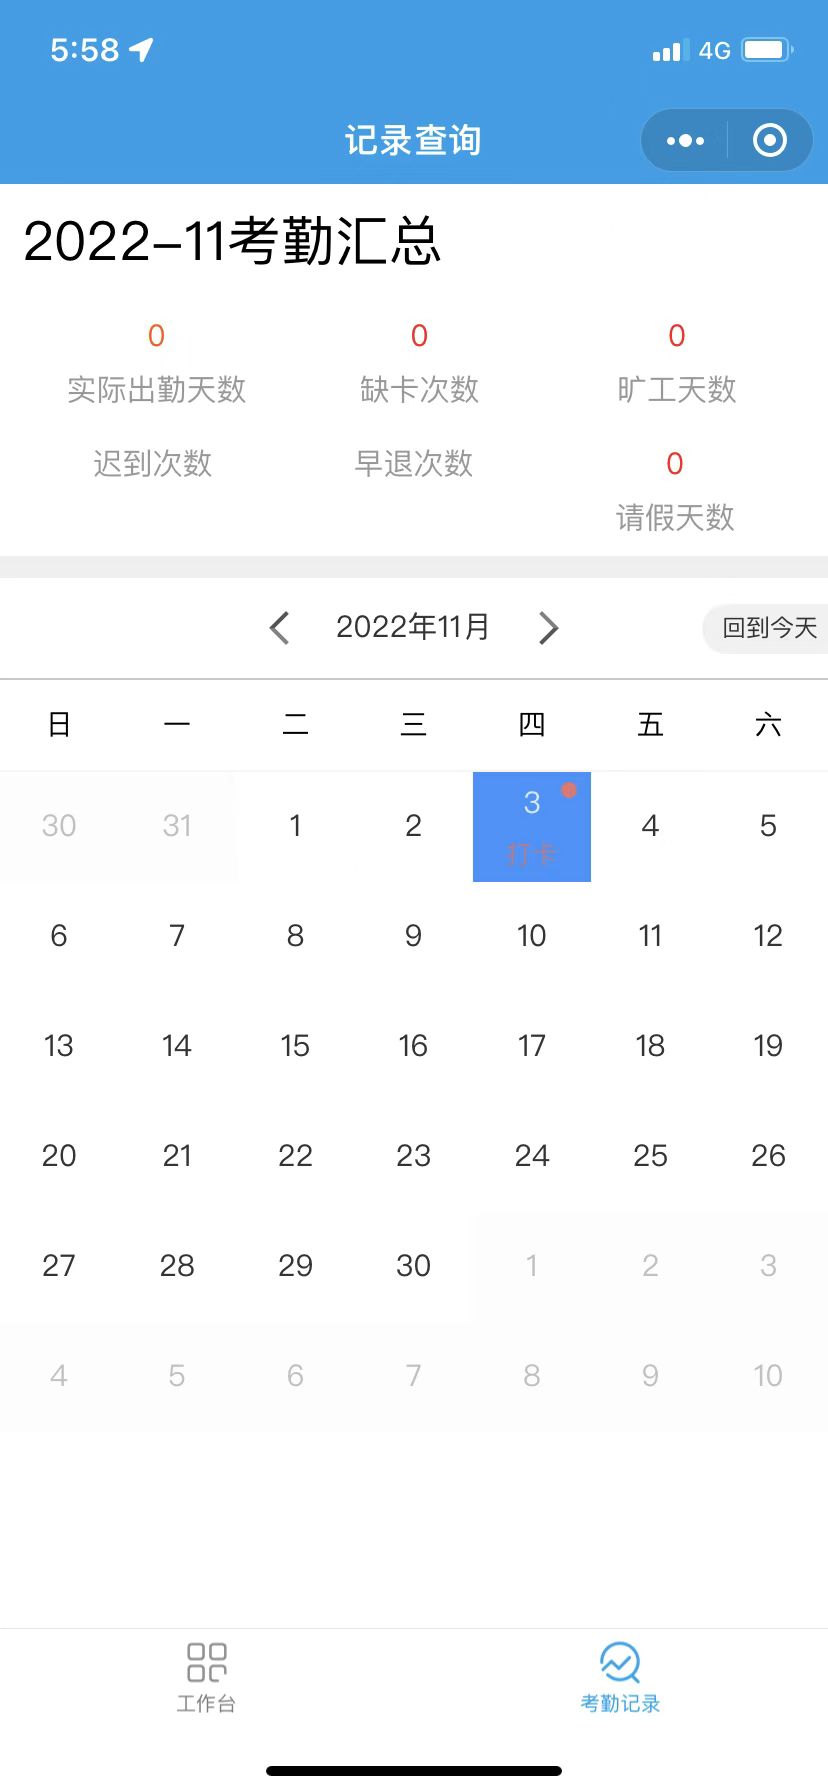Tap the 2022年11月 month label
The width and height of the screenshot is (828, 1792).
tap(413, 627)
